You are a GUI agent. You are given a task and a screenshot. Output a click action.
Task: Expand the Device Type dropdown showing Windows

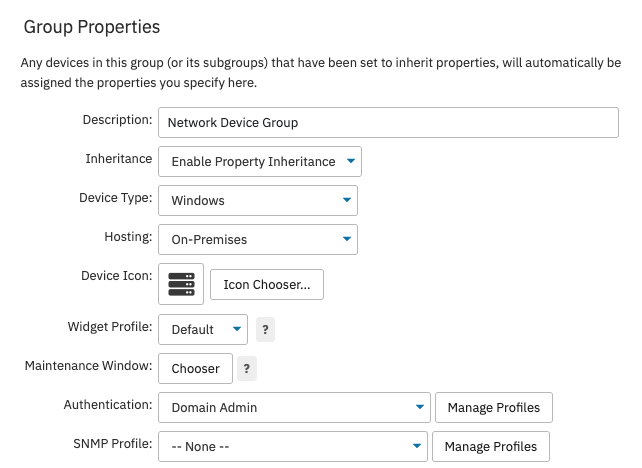257,200
